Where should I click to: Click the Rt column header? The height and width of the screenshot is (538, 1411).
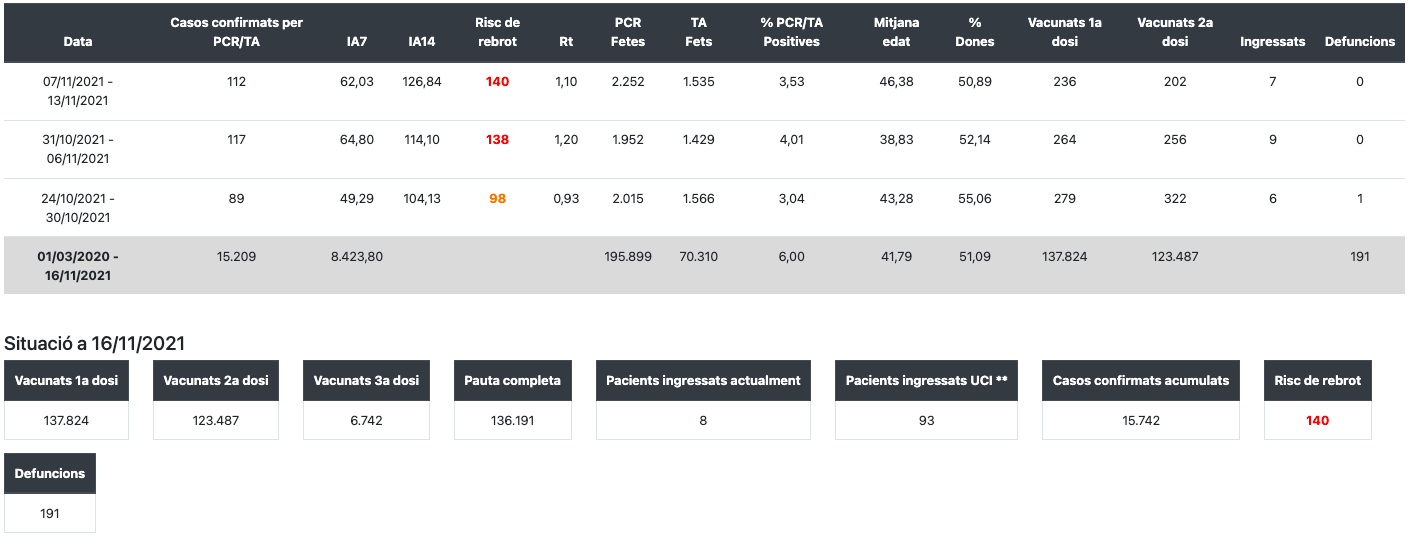[x=566, y=42]
